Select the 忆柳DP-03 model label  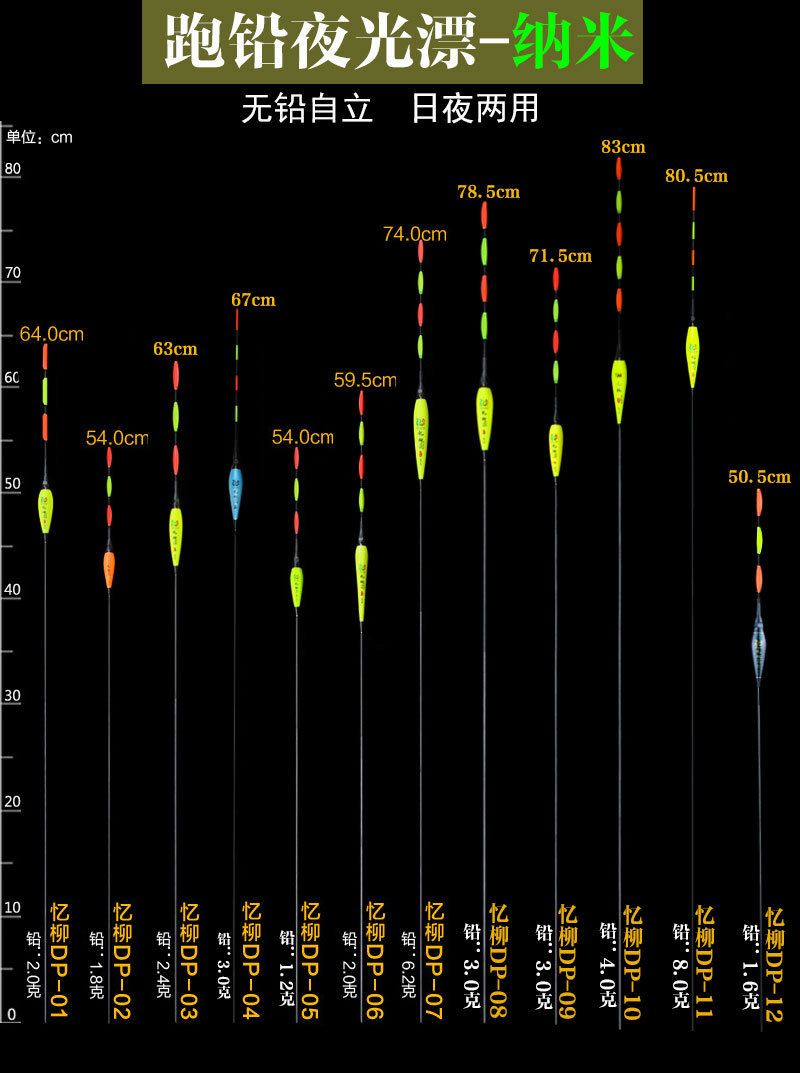point(189,960)
